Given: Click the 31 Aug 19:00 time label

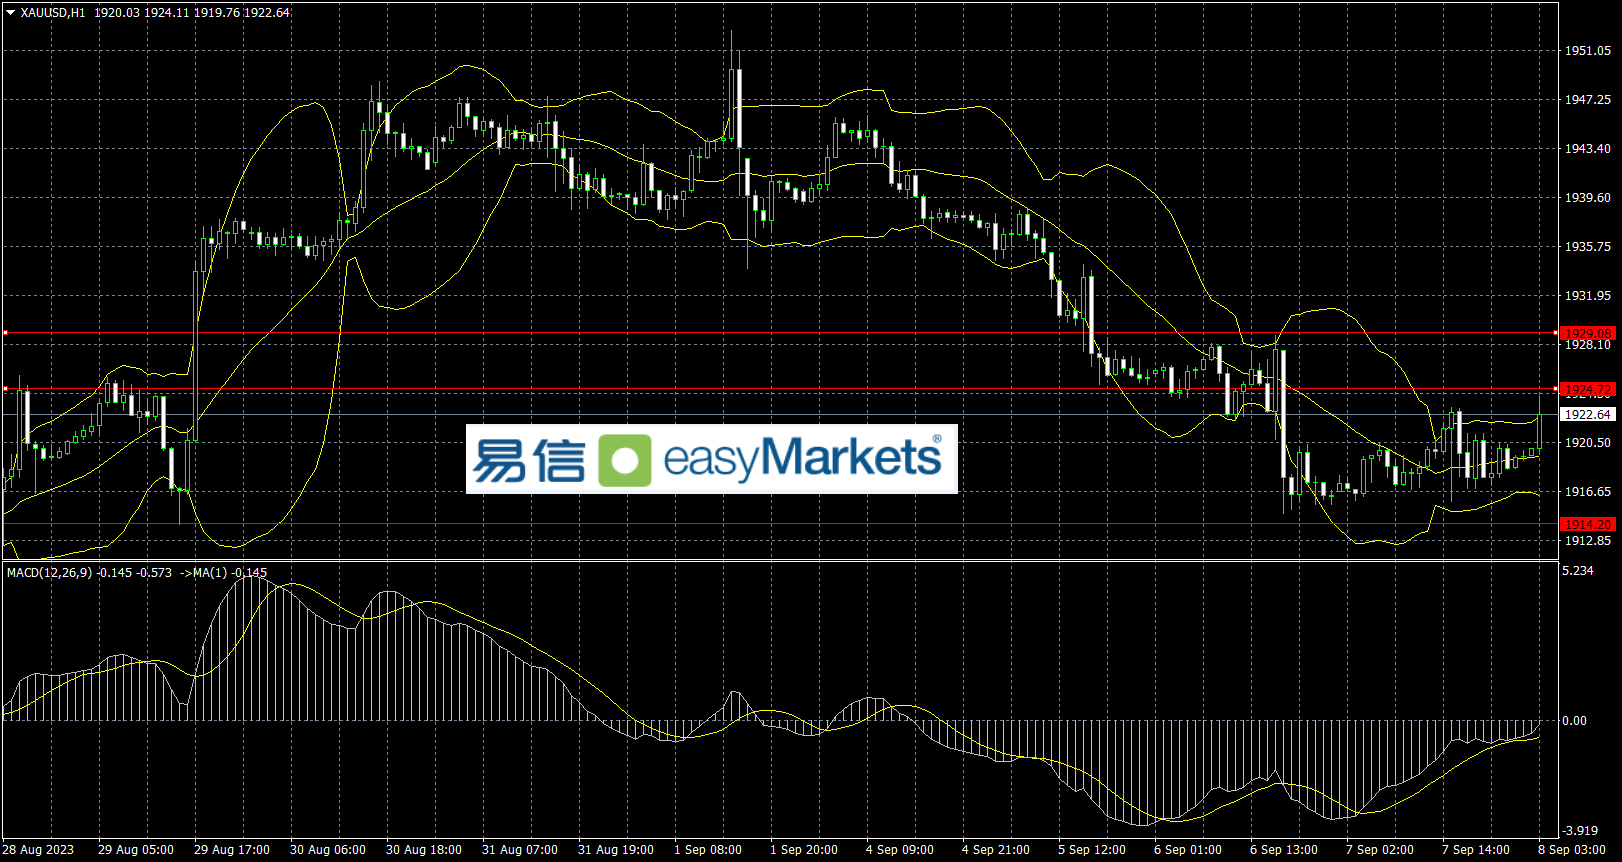Looking at the screenshot, I should click(x=616, y=850).
